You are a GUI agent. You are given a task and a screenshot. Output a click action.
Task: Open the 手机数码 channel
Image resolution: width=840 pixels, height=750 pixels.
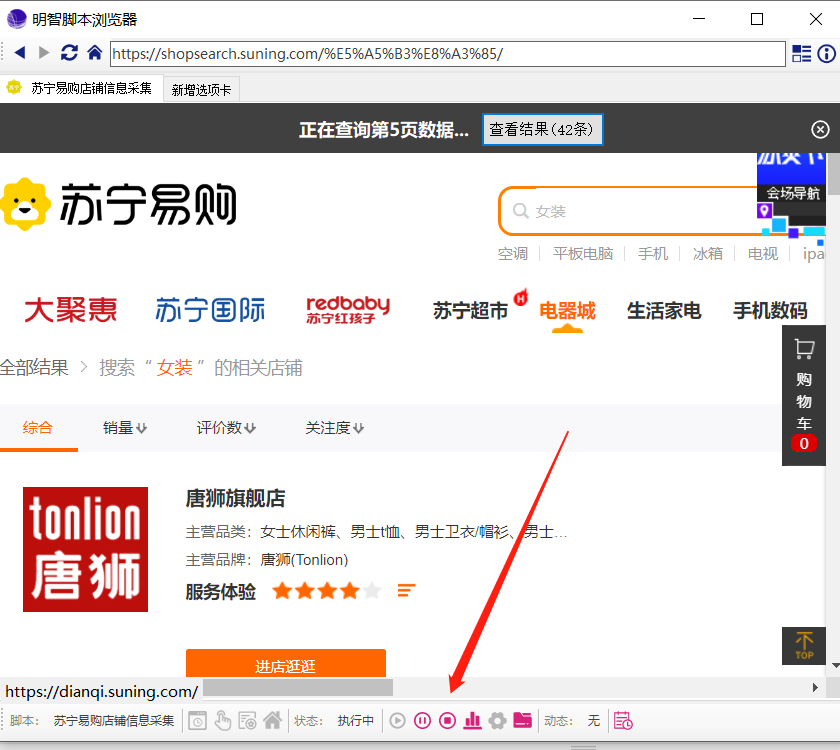tap(770, 311)
